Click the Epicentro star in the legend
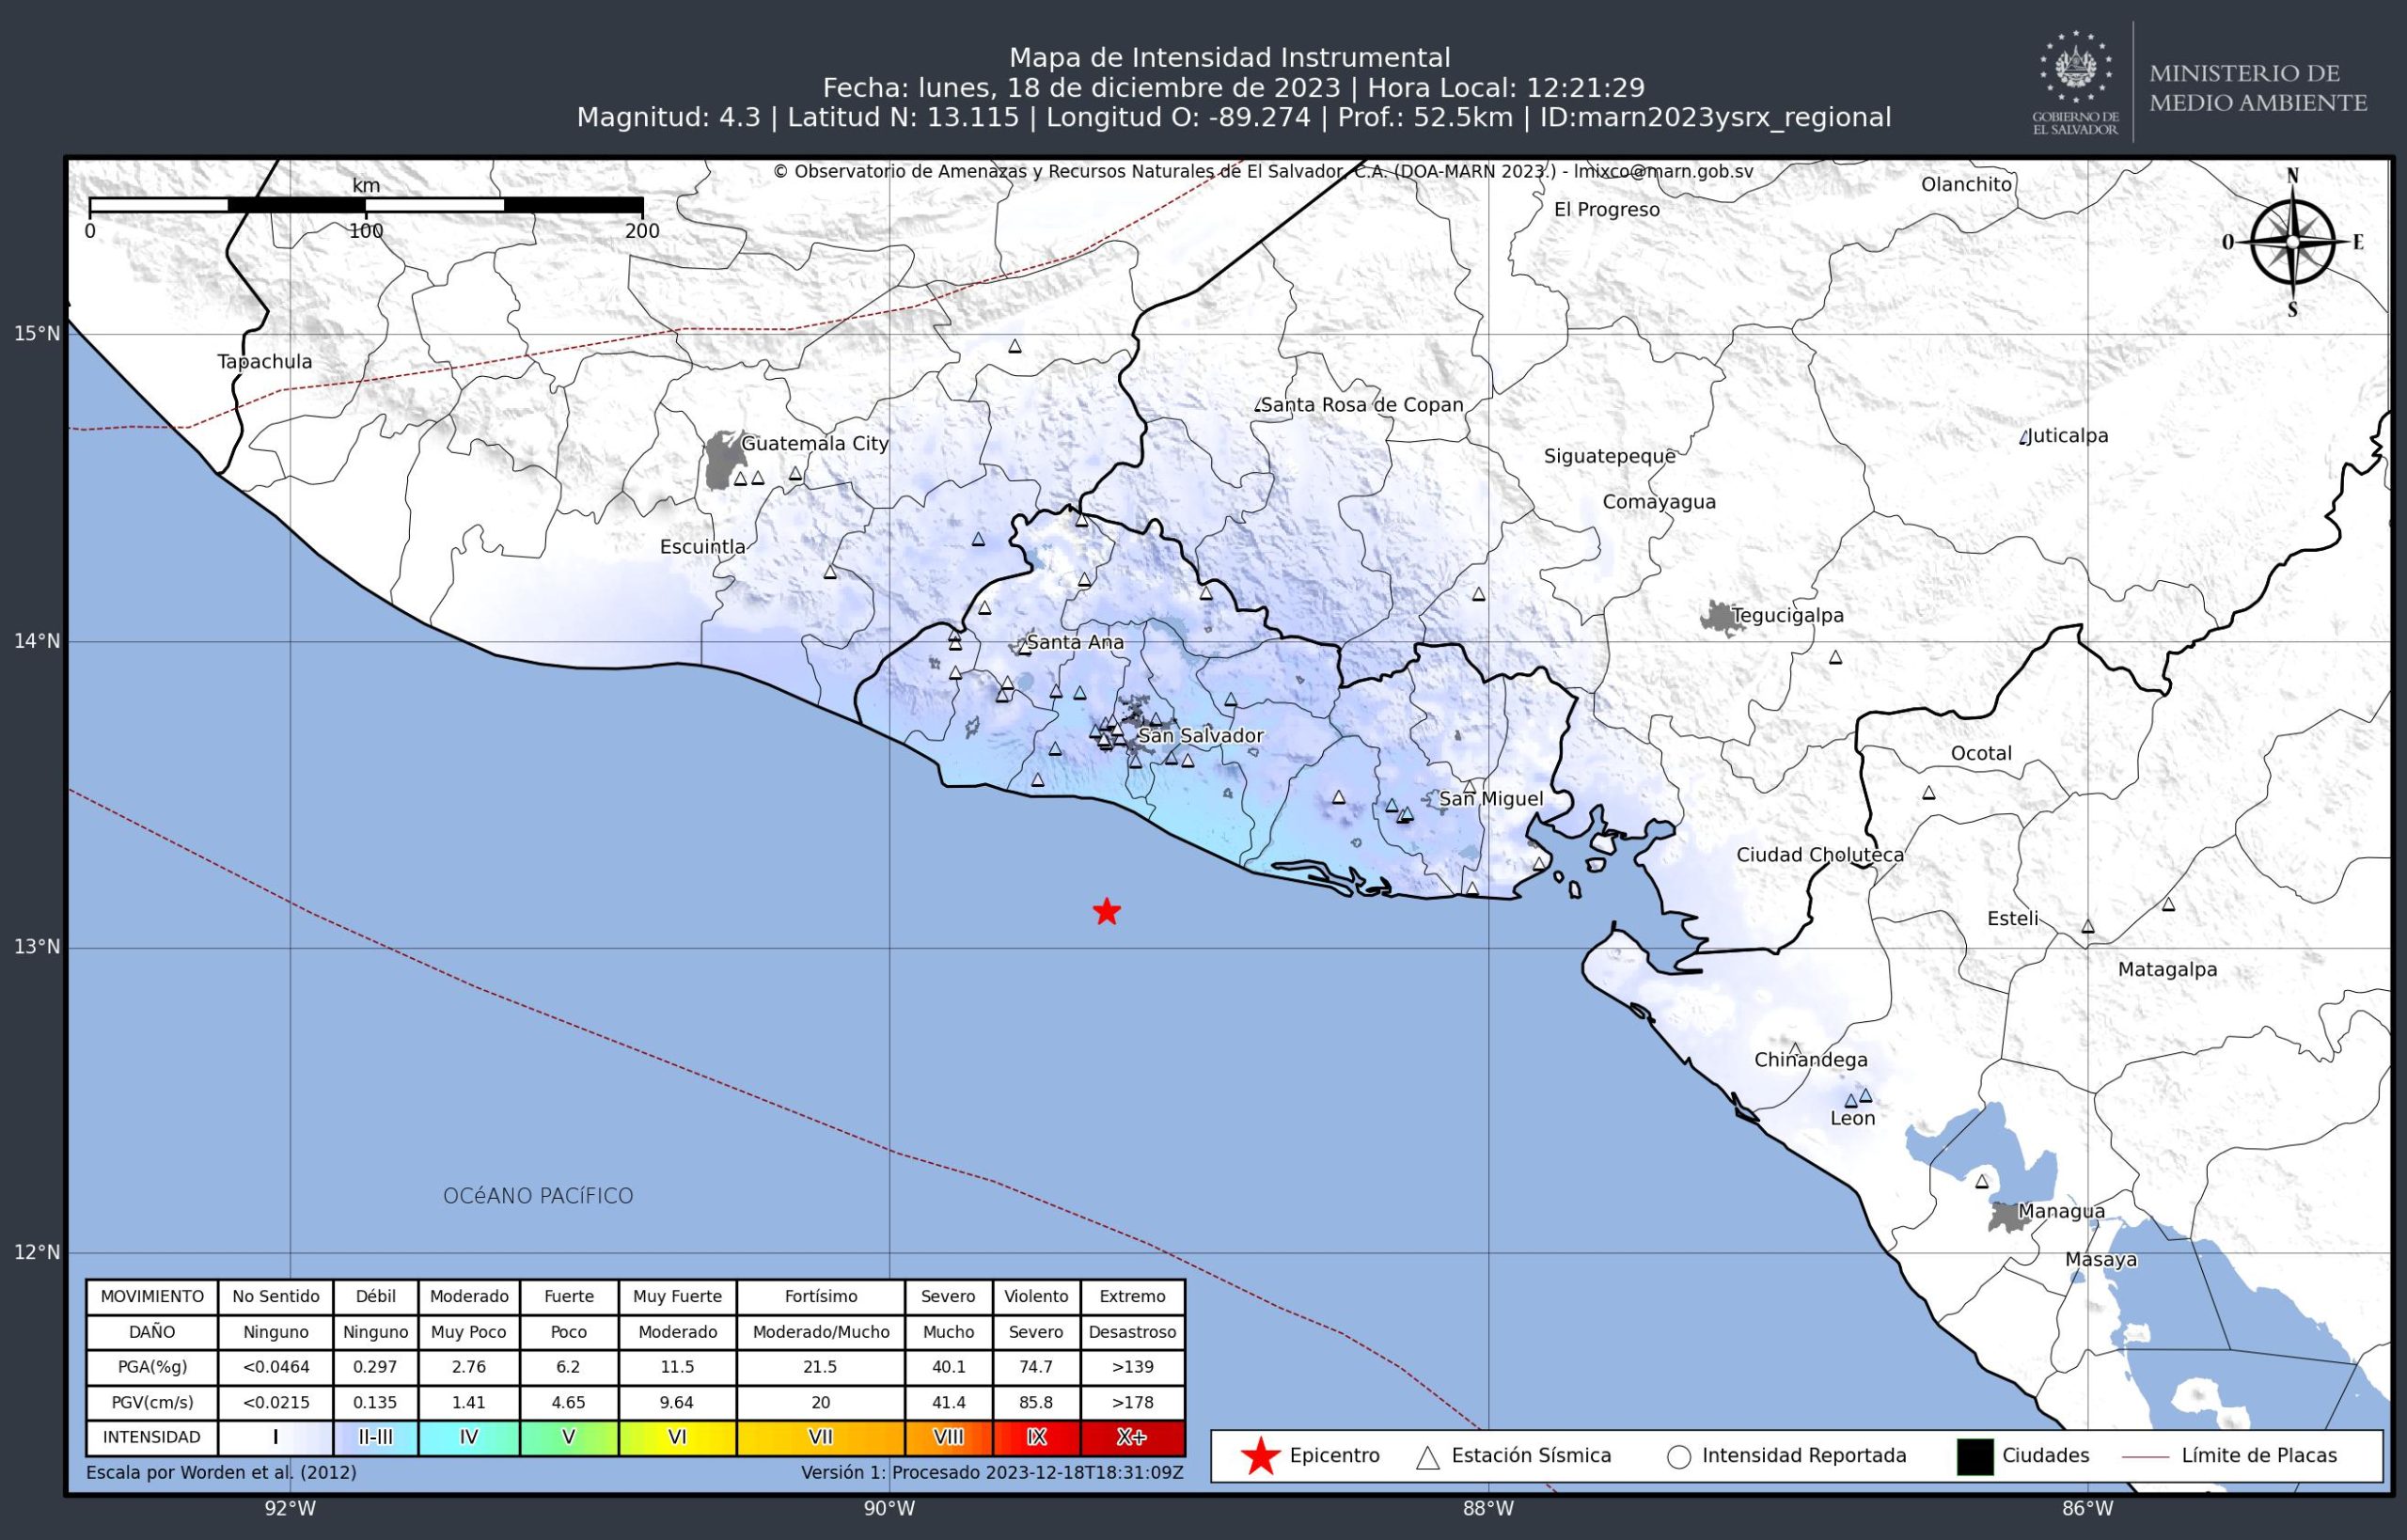This screenshot has height=1540, width=2407. [1260, 1456]
